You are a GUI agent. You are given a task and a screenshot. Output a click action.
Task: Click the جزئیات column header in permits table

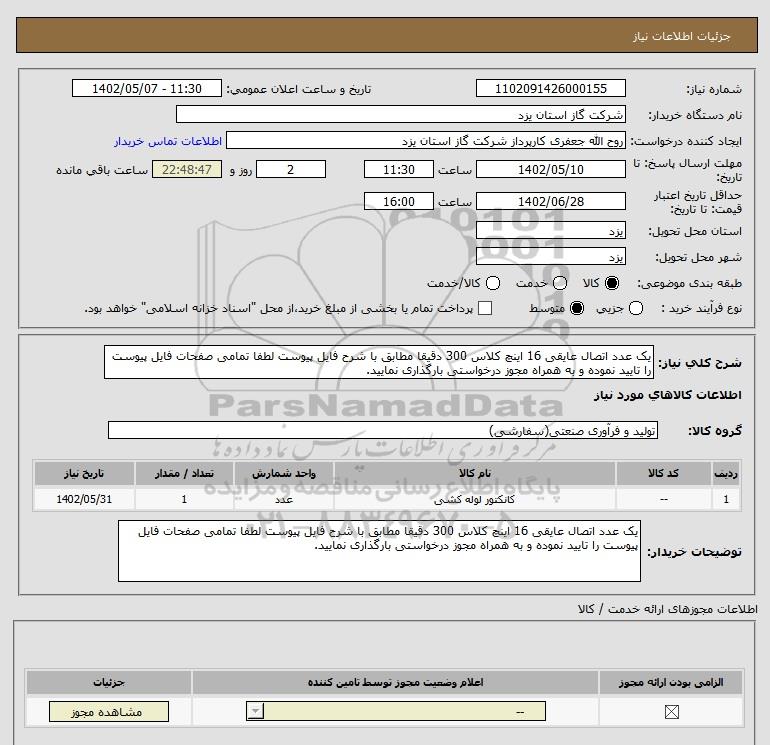tap(109, 683)
